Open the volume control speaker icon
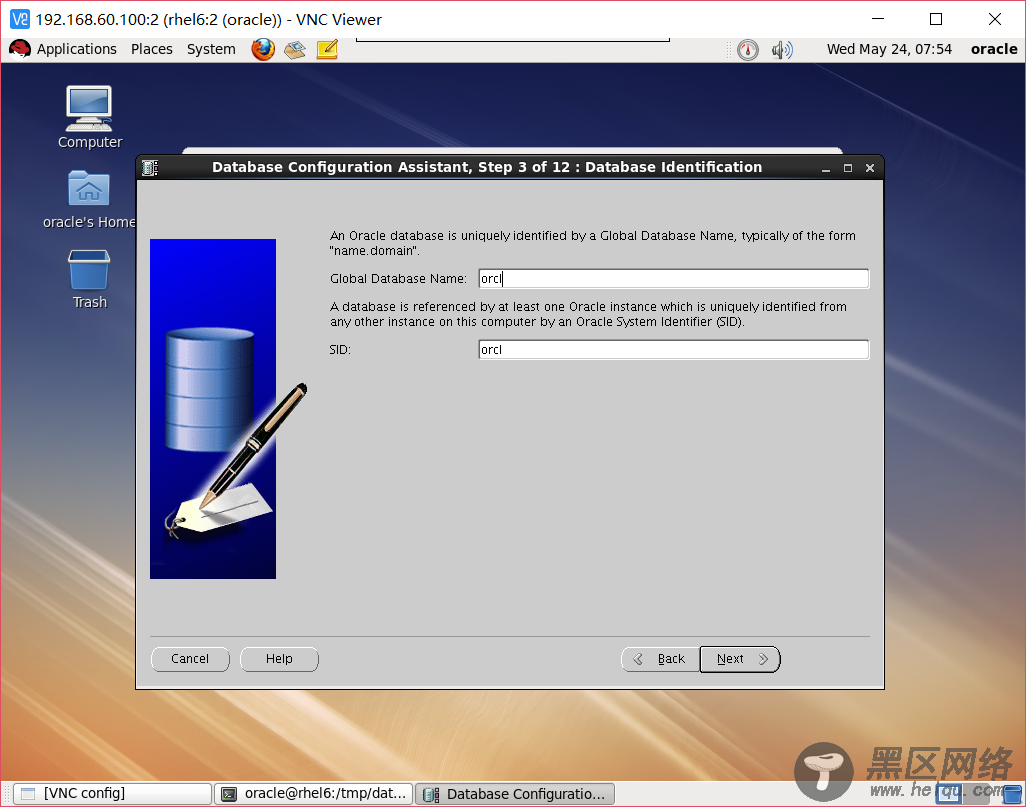This screenshot has height=807, width=1026. click(782, 50)
